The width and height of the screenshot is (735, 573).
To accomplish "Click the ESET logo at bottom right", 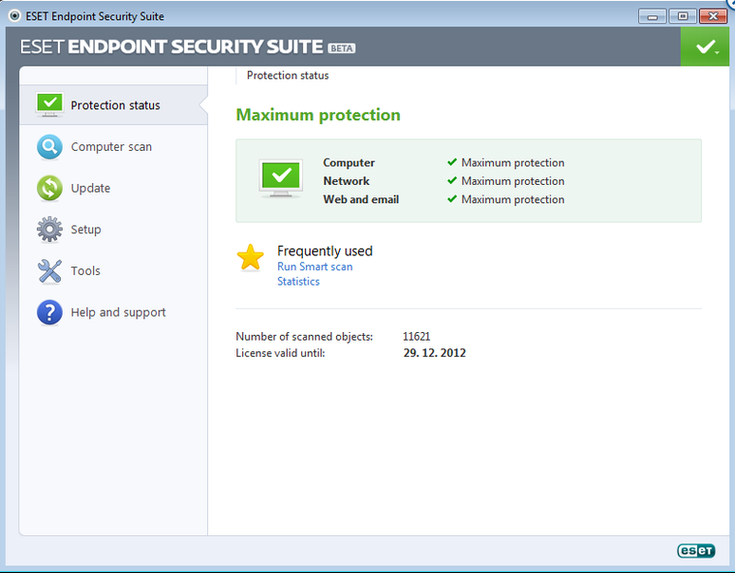I will coord(696,550).
